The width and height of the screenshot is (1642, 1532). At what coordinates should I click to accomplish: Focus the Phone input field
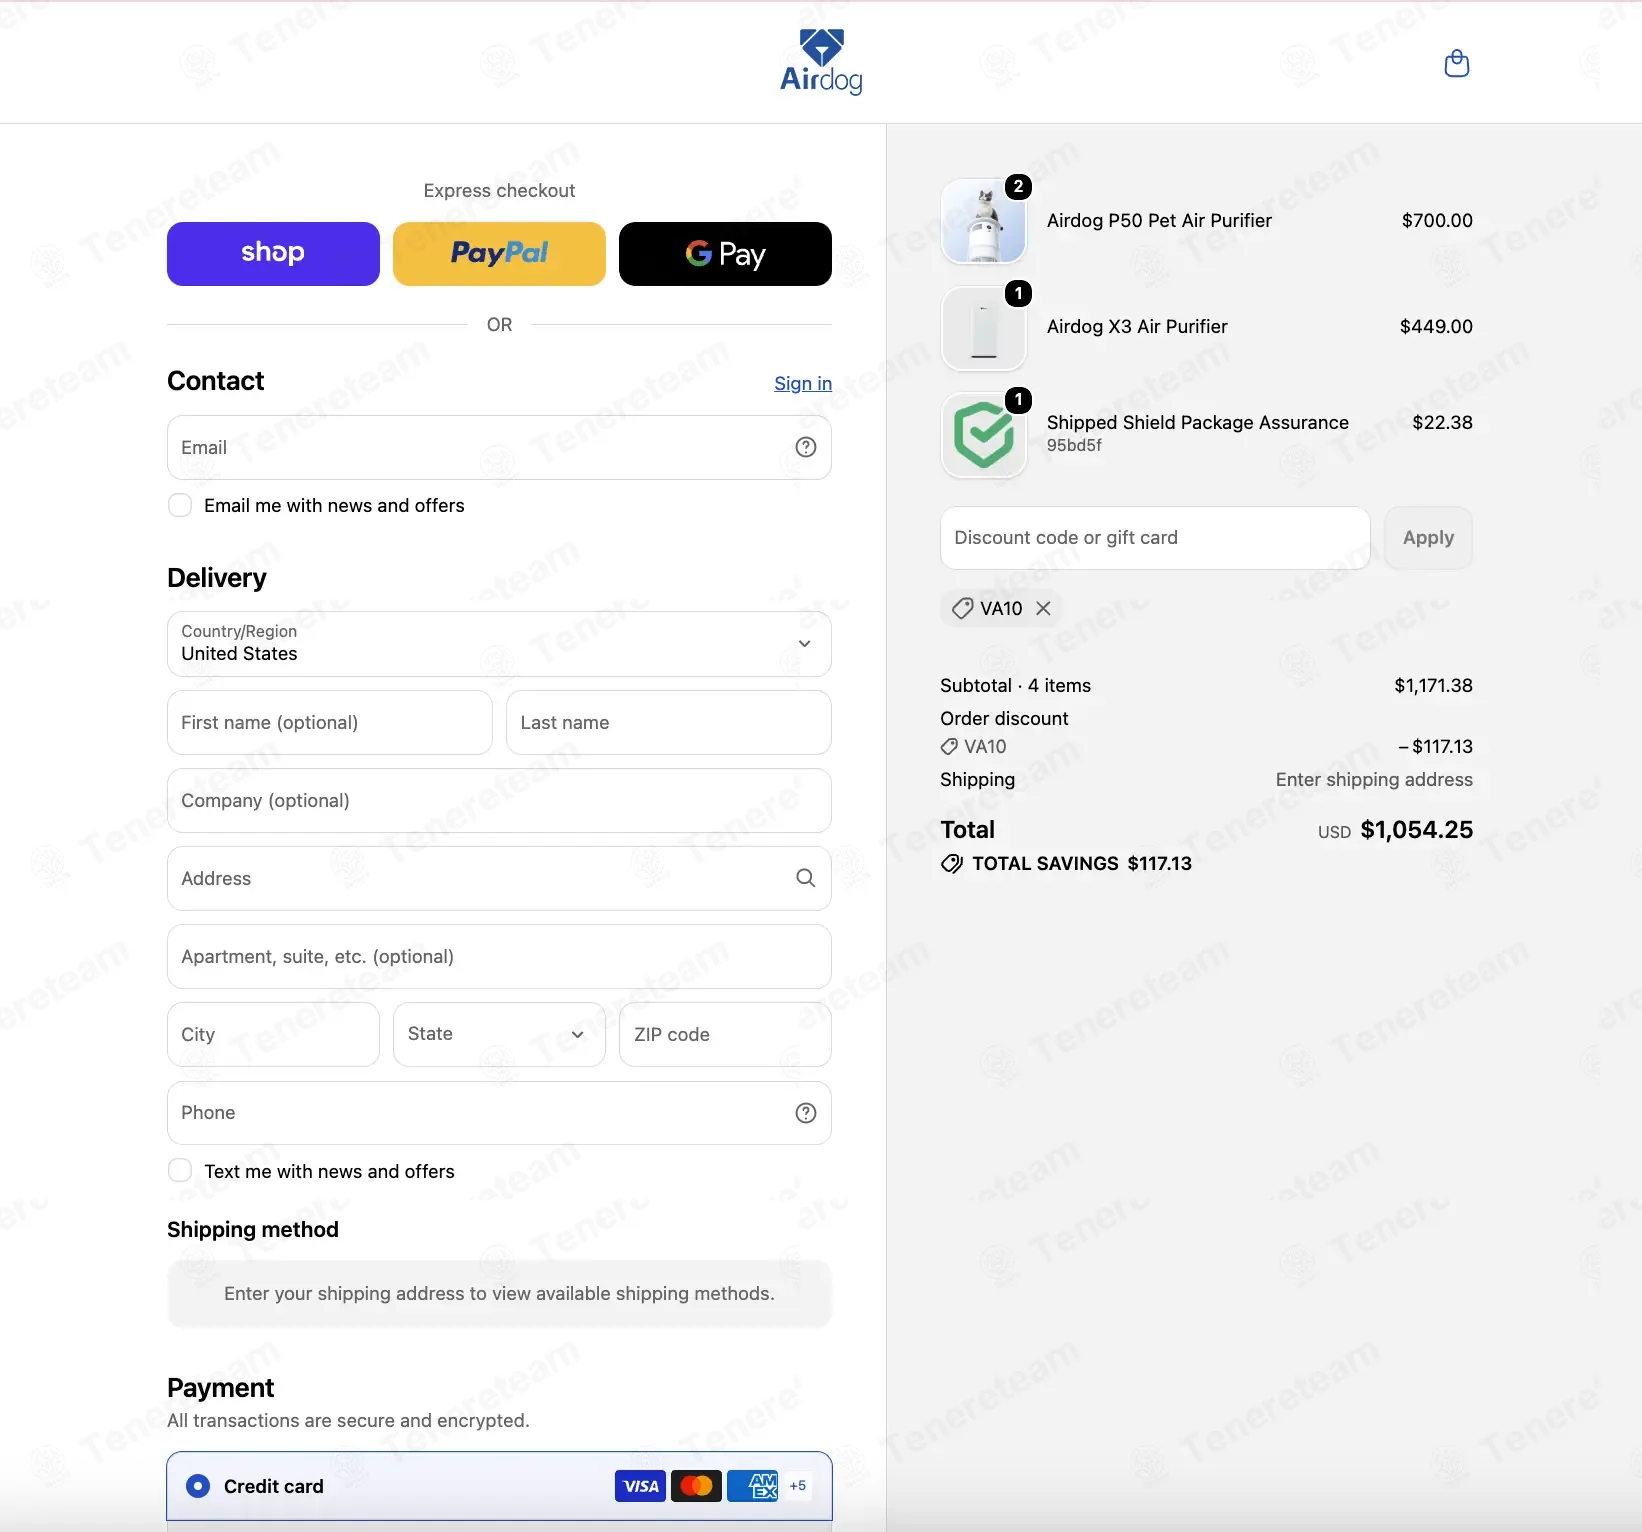point(499,1113)
